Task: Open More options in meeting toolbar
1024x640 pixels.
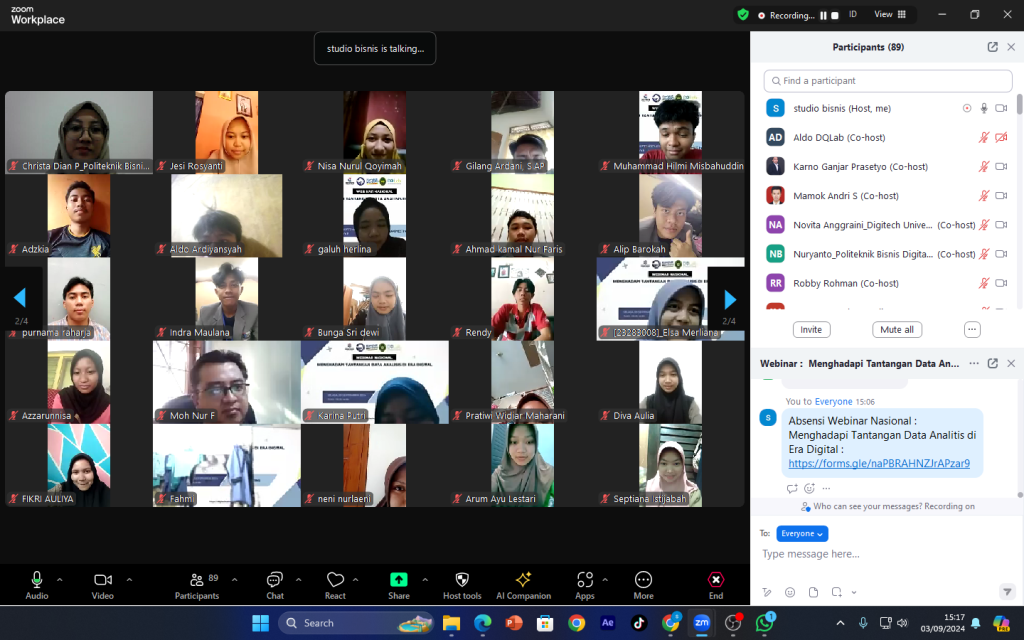Action: point(643,585)
